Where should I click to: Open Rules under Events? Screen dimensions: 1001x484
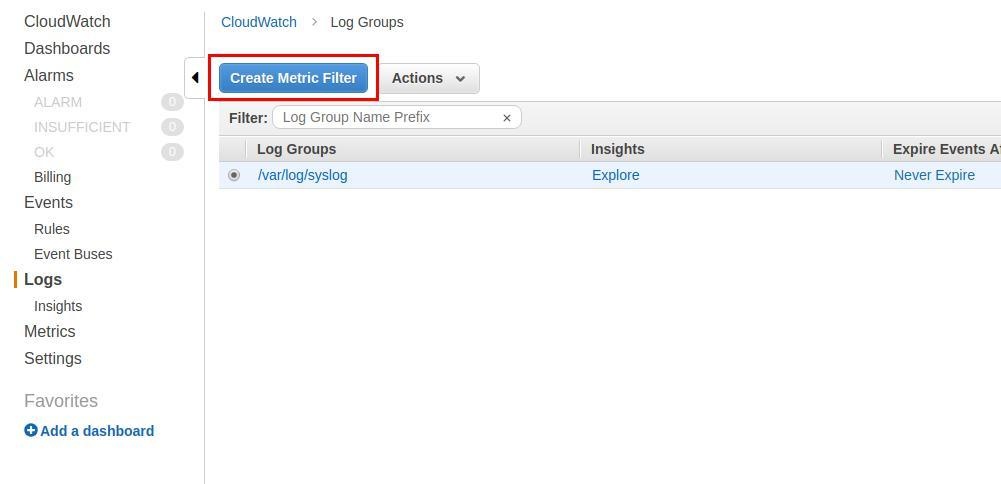tap(52, 229)
